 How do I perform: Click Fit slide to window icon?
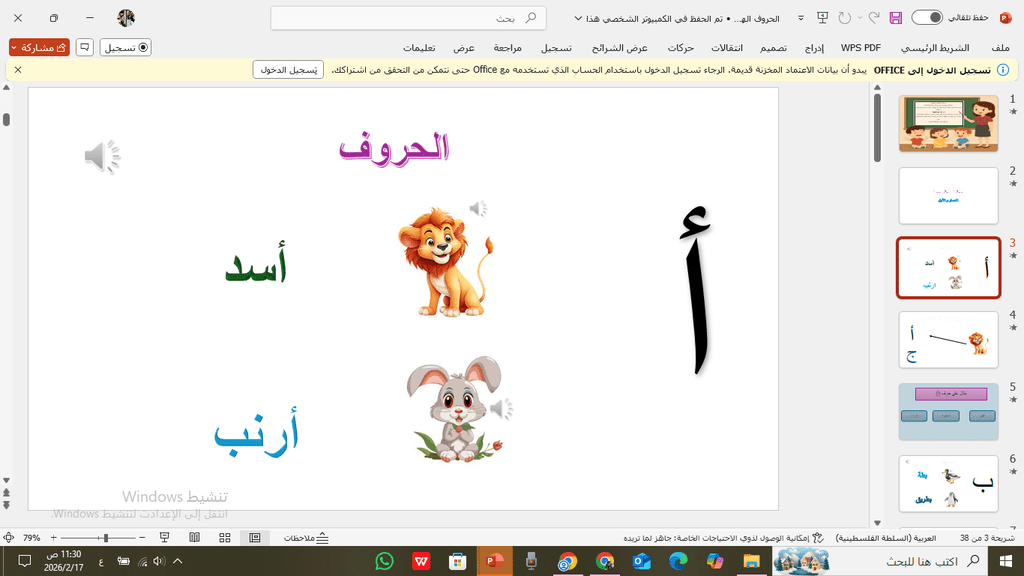pyautogui.click(x=8, y=537)
